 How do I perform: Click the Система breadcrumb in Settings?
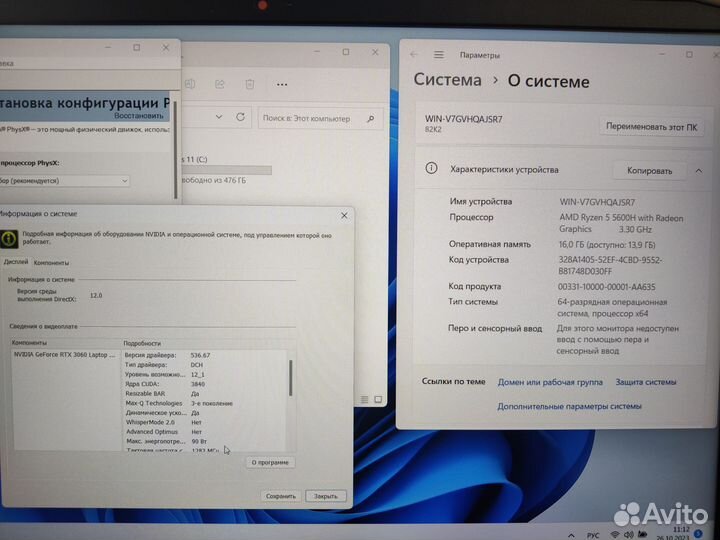point(447,79)
